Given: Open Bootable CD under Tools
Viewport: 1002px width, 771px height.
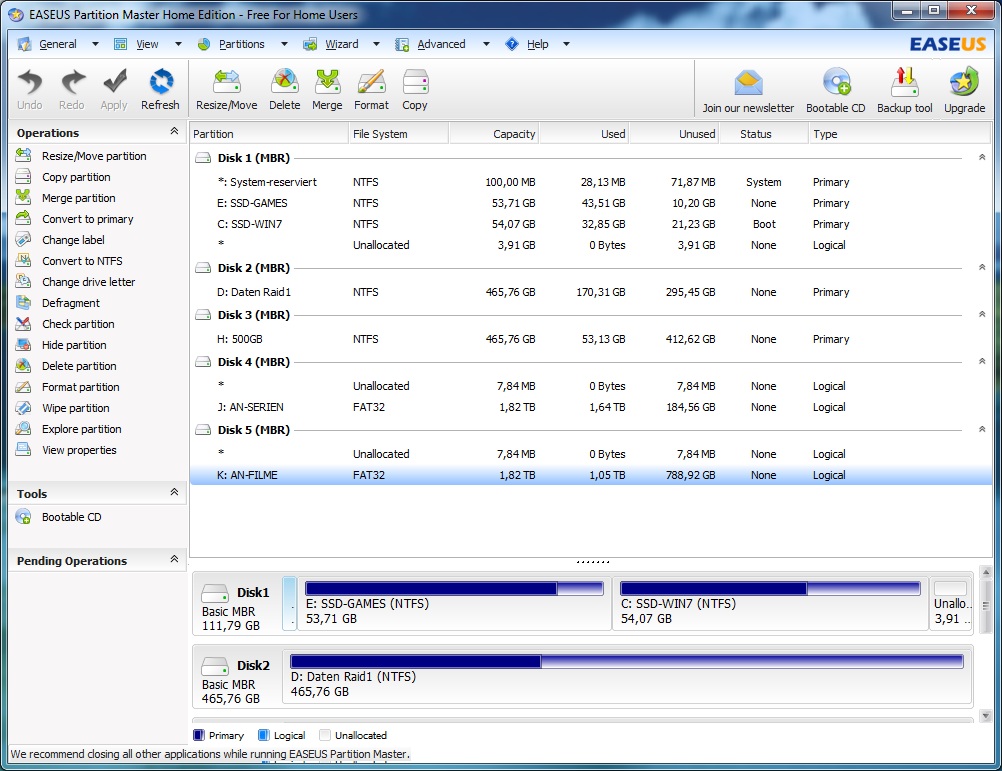Looking at the screenshot, I should [59, 517].
